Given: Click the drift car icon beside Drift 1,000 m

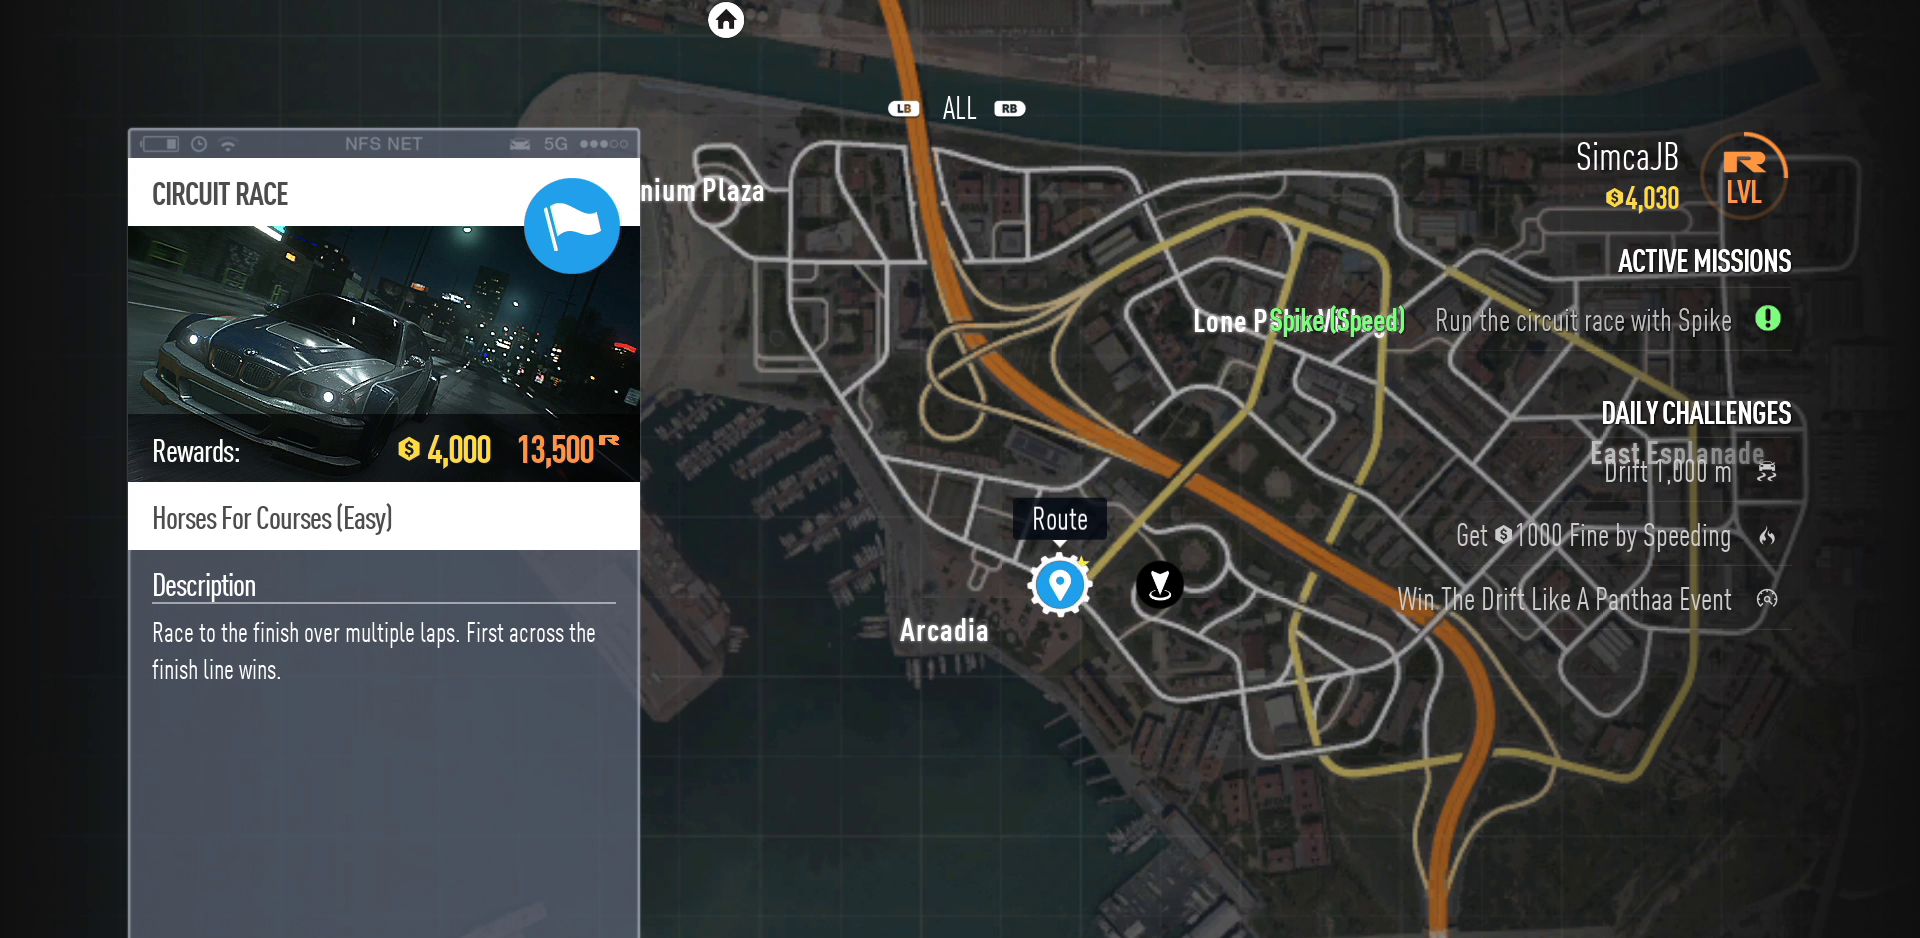Looking at the screenshot, I should 1767,471.
